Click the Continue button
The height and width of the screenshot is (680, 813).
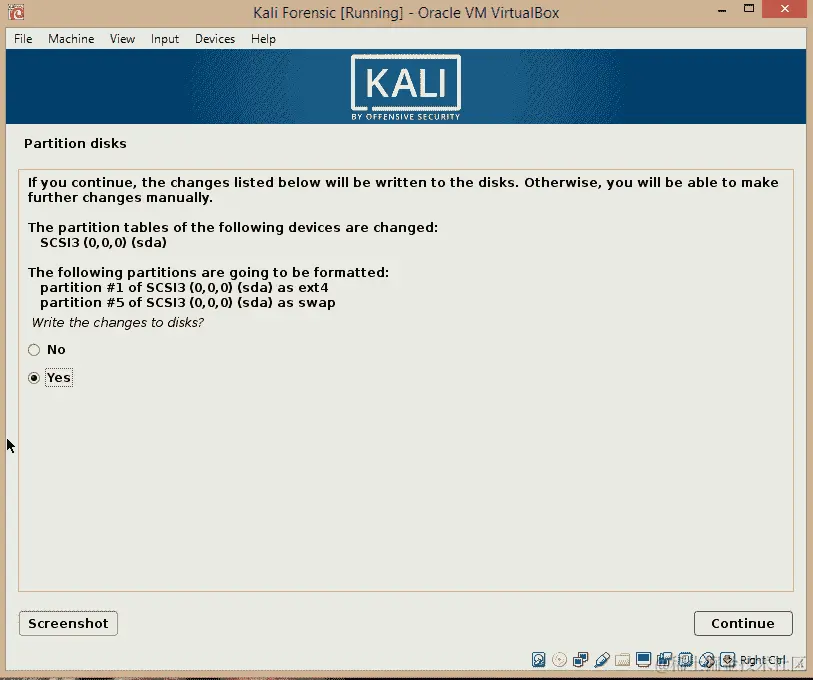(743, 623)
